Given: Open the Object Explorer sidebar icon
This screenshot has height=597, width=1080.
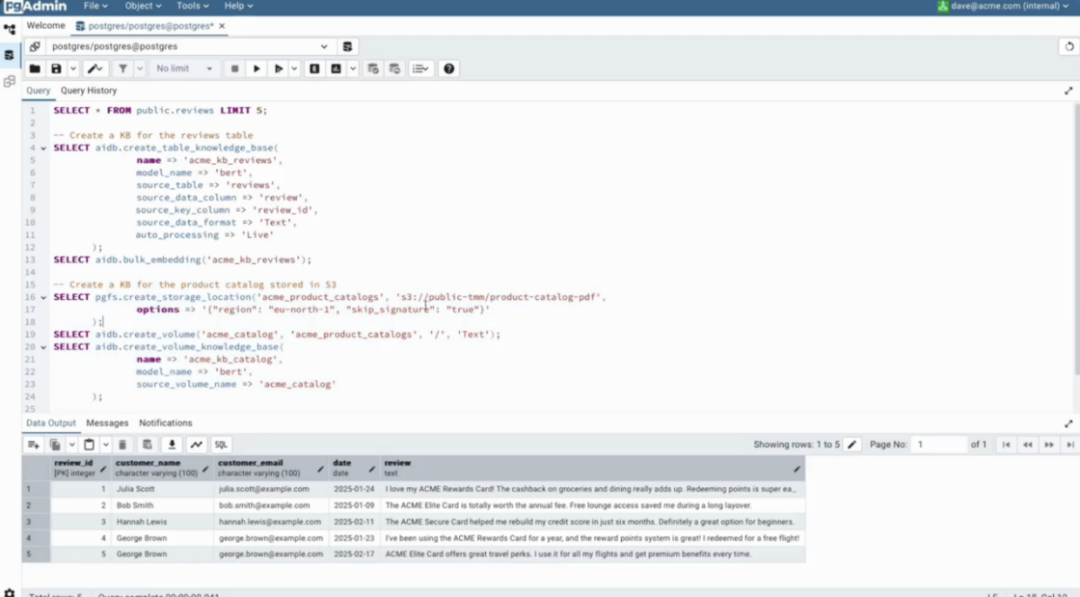Looking at the screenshot, I should click(x=9, y=30).
